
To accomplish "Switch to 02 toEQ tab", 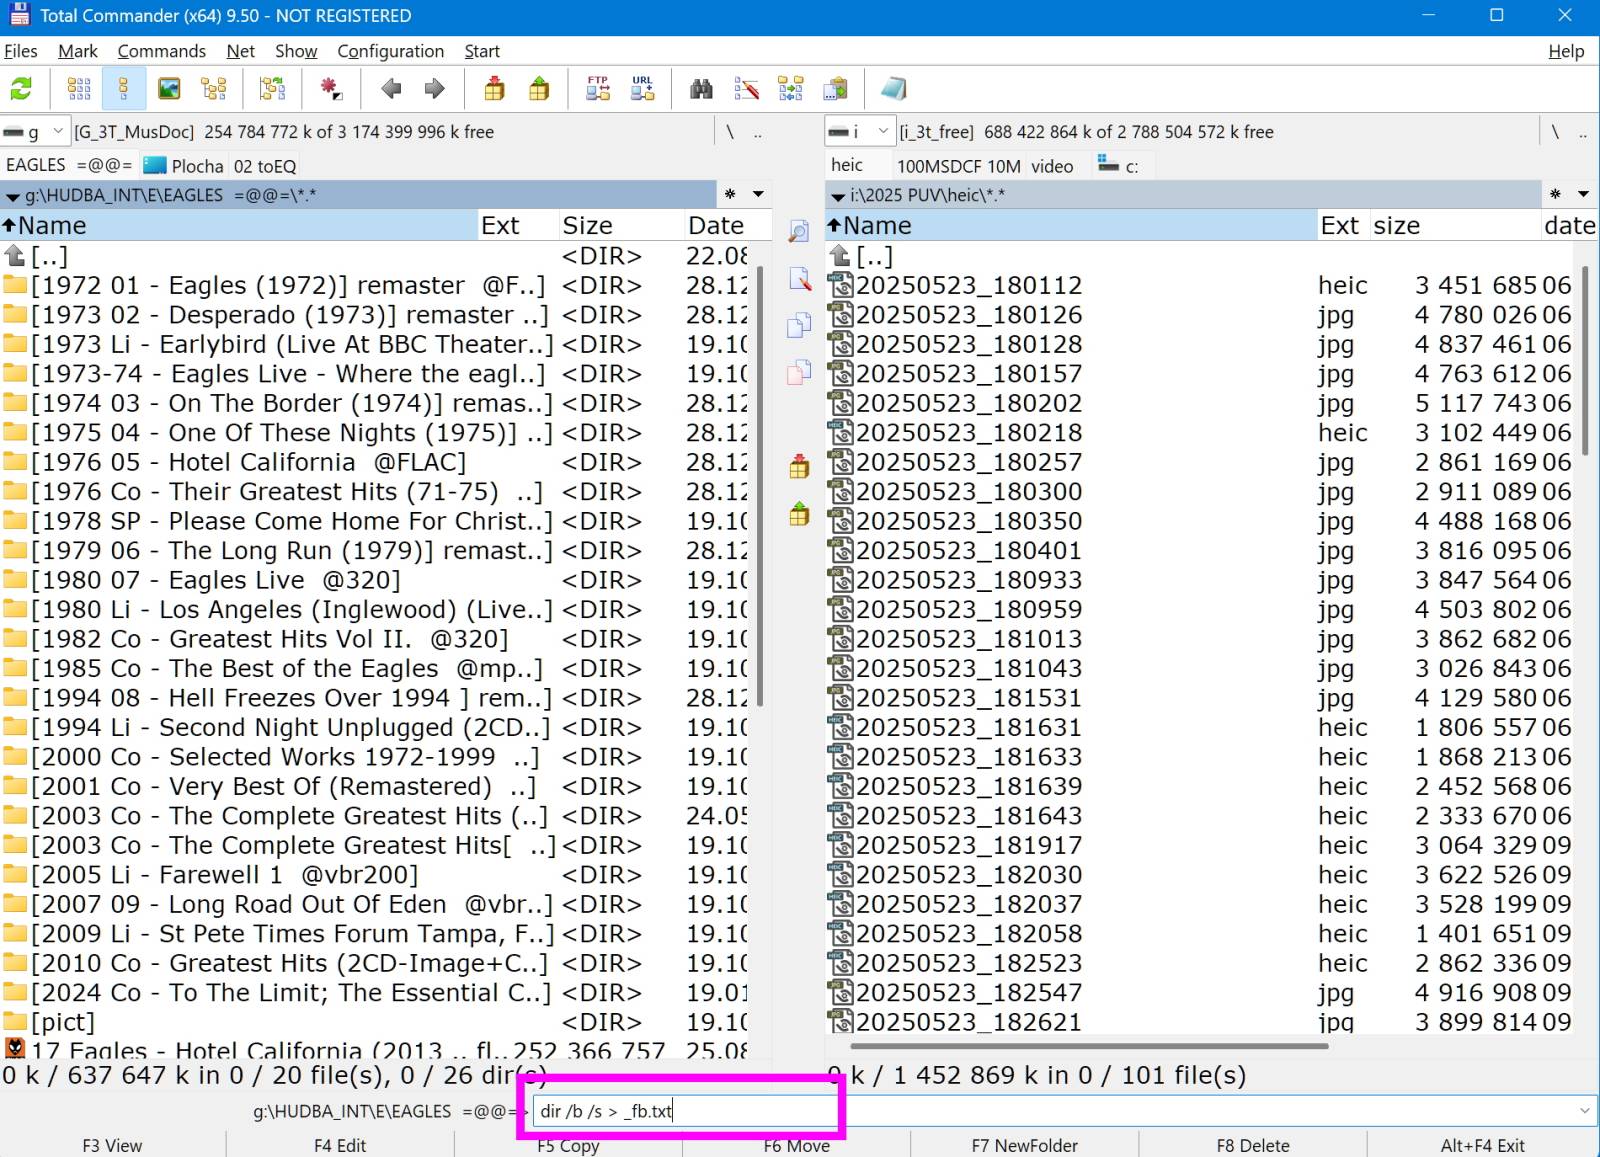I will point(265,166).
